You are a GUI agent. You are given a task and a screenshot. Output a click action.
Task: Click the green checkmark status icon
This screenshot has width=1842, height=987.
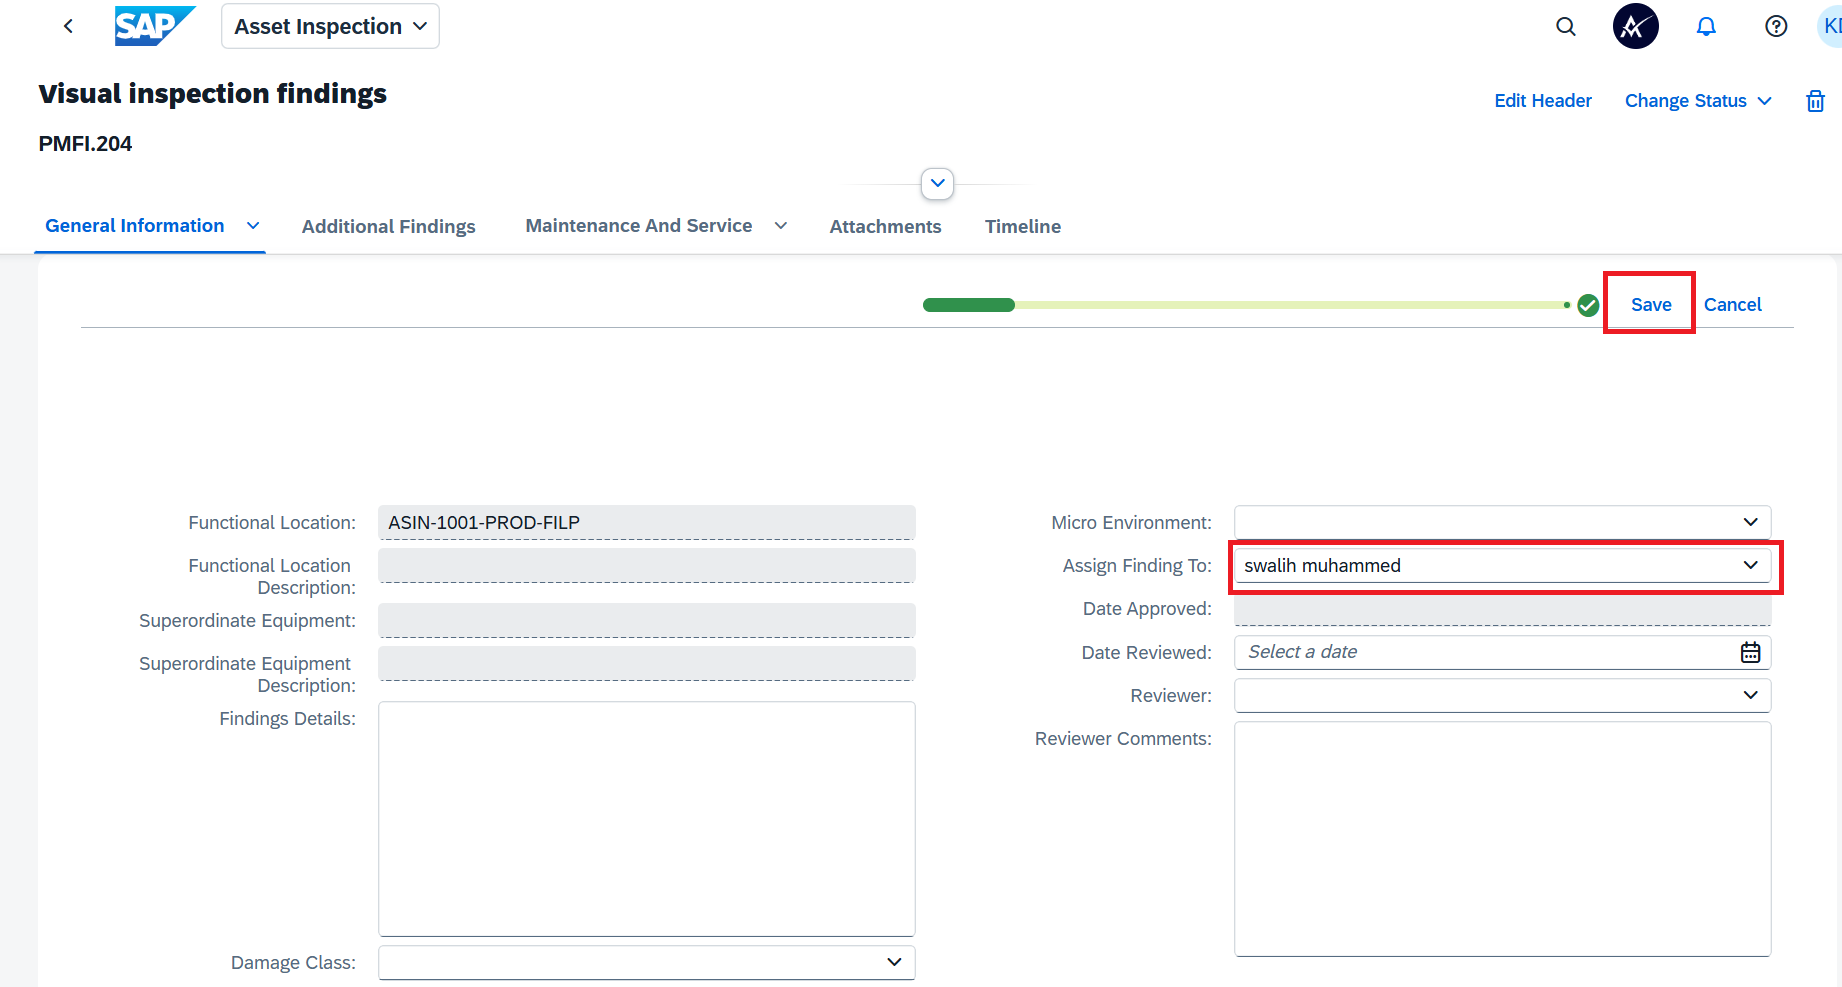(x=1588, y=305)
